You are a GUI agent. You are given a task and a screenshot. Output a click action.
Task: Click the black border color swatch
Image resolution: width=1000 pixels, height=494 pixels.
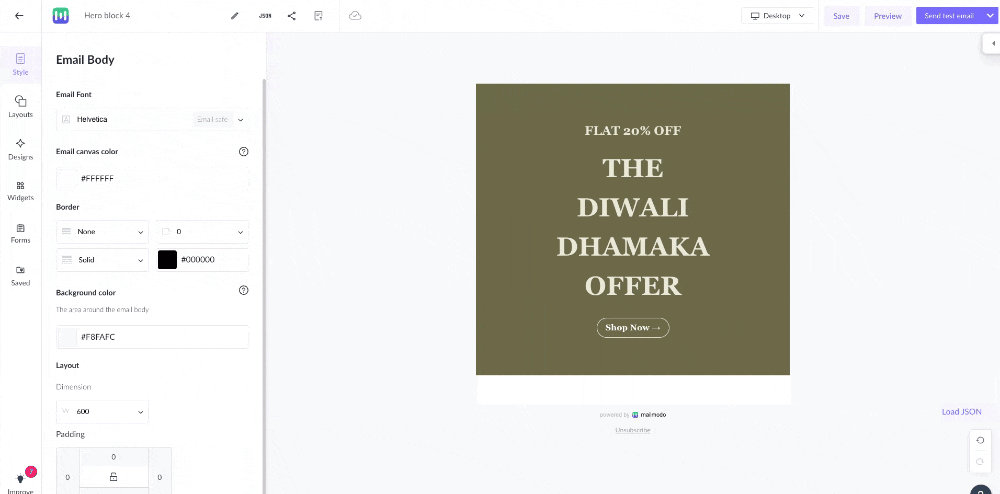(167, 259)
